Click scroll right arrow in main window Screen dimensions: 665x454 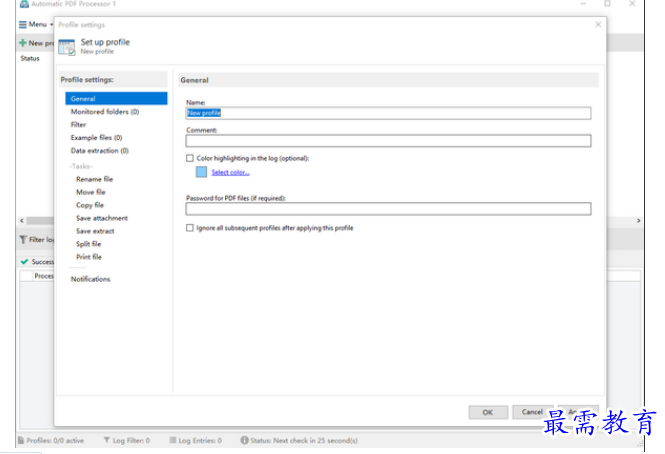tap(638, 221)
